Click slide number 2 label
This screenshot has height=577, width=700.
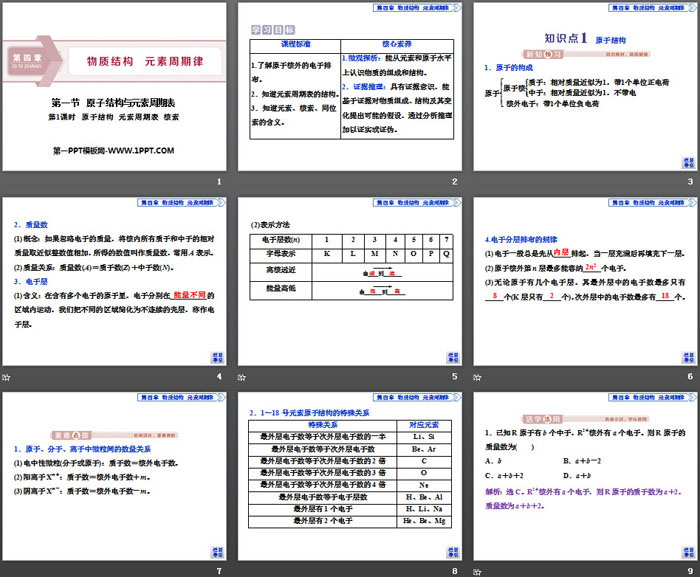click(454, 181)
